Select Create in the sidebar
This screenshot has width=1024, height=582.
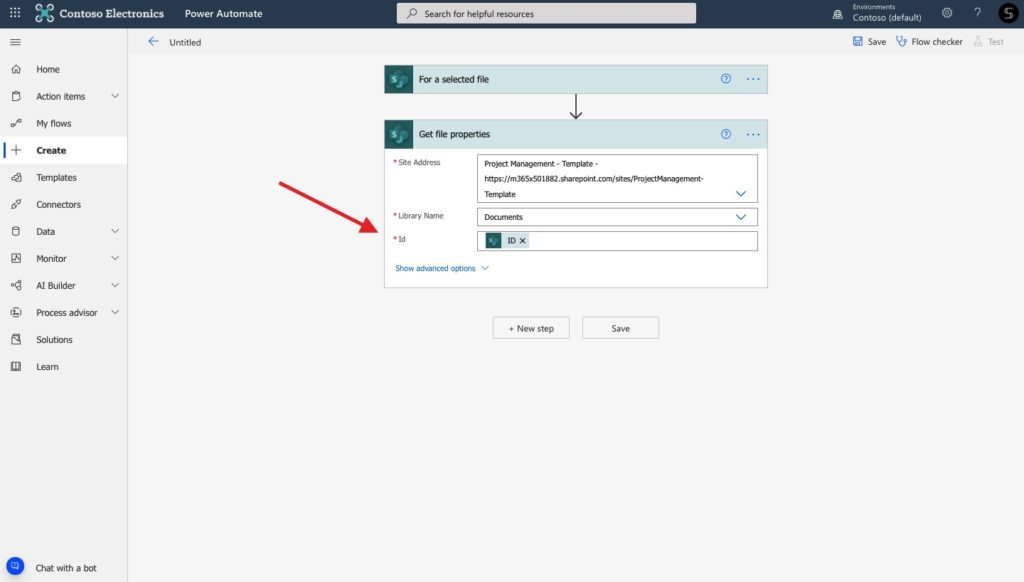[x=63, y=150]
